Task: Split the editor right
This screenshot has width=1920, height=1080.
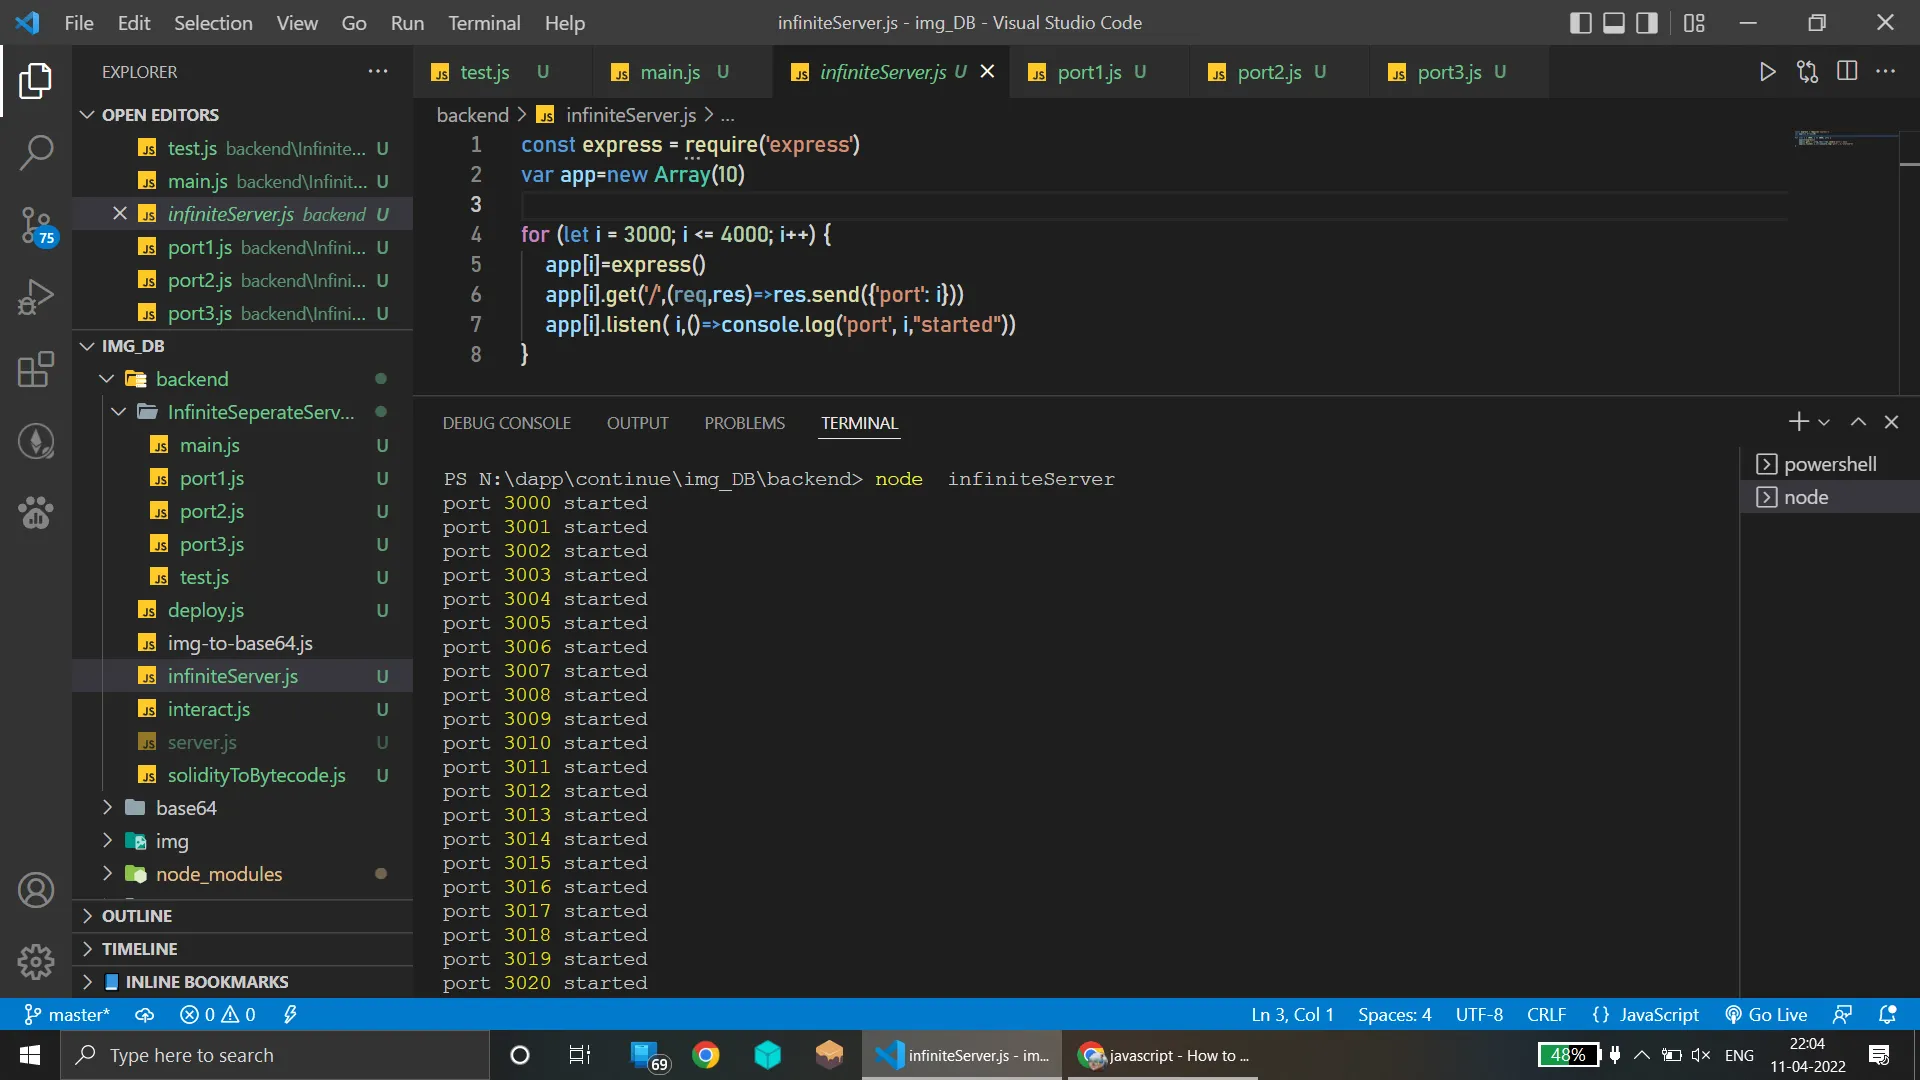Action: click(1847, 72)
